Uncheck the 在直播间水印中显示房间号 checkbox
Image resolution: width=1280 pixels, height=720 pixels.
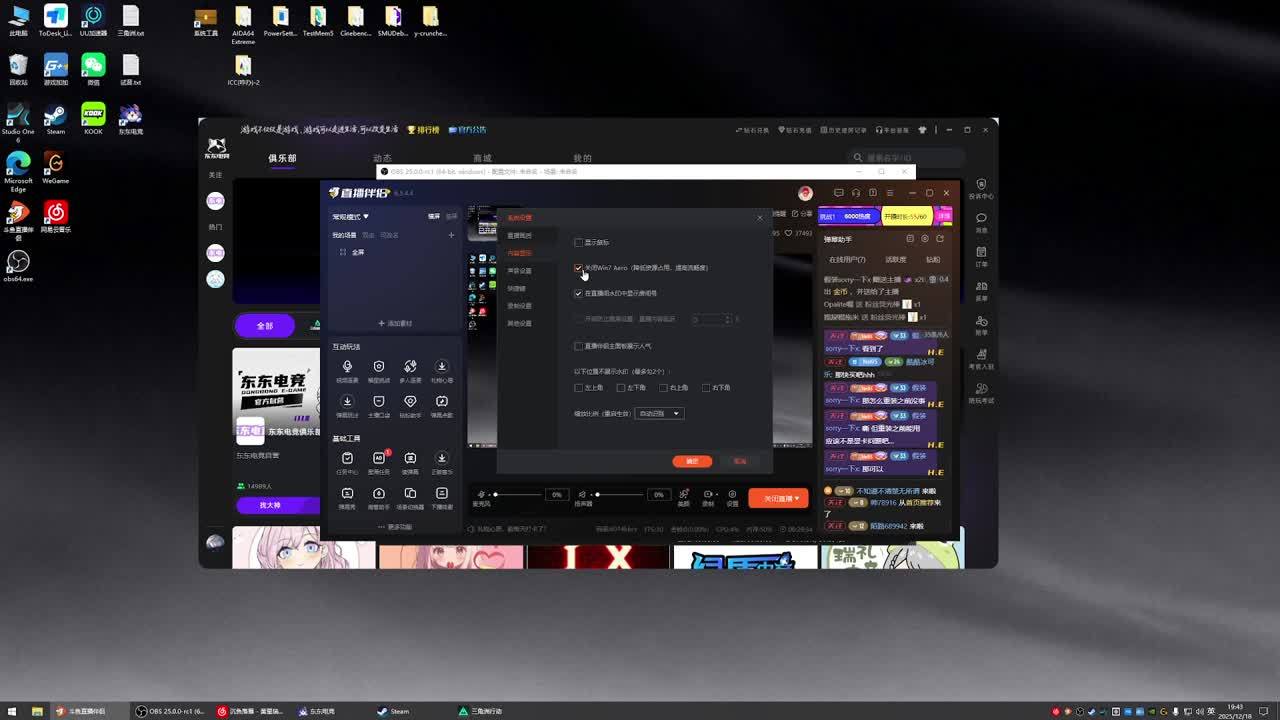(x=578, y=294)
